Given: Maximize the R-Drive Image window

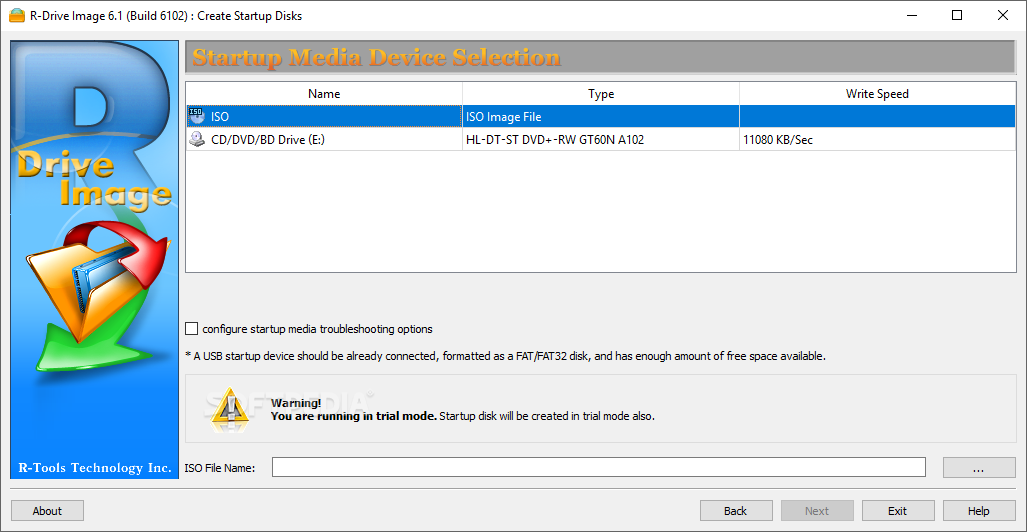Looking at the screenshot, I should click(957, 16).
